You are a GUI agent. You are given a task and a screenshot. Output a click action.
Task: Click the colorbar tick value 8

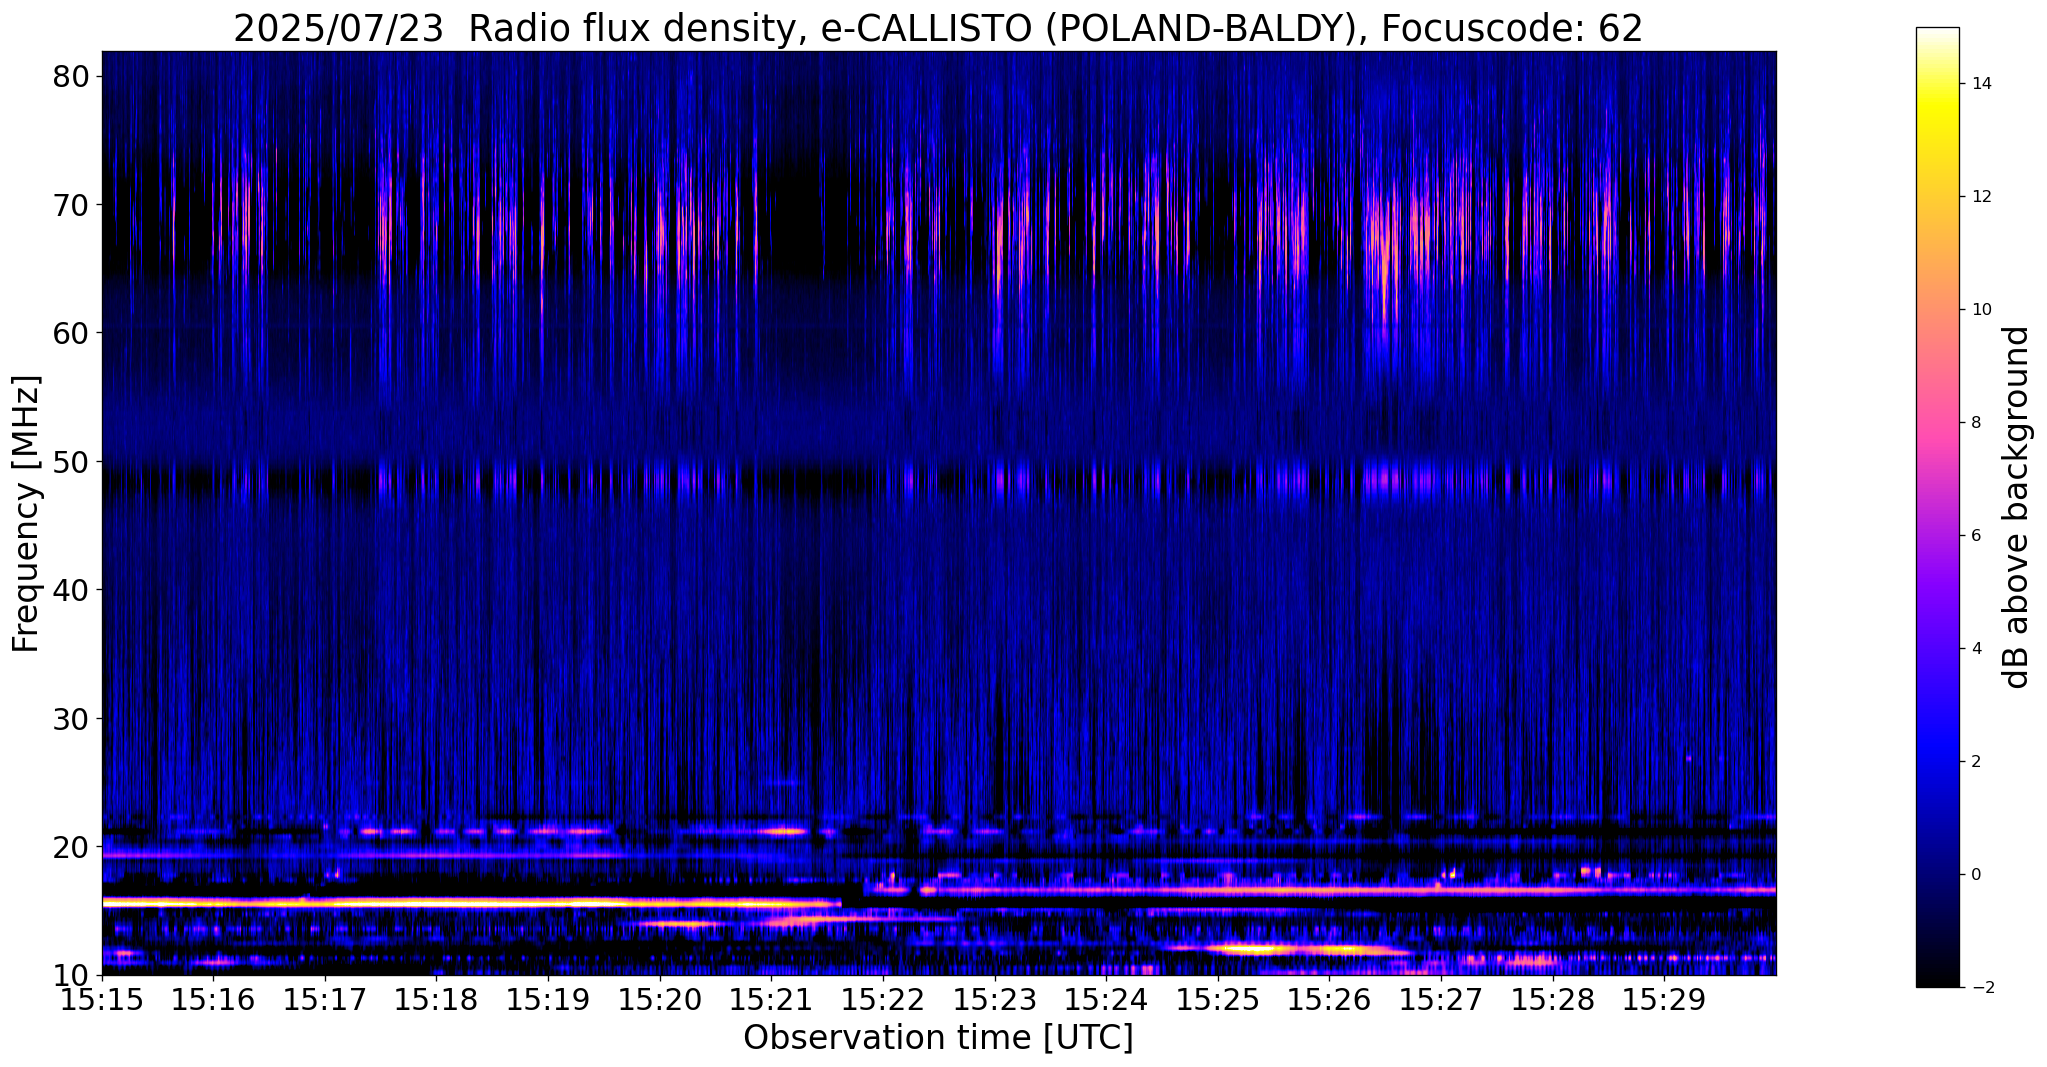[x=1975, y=423]
